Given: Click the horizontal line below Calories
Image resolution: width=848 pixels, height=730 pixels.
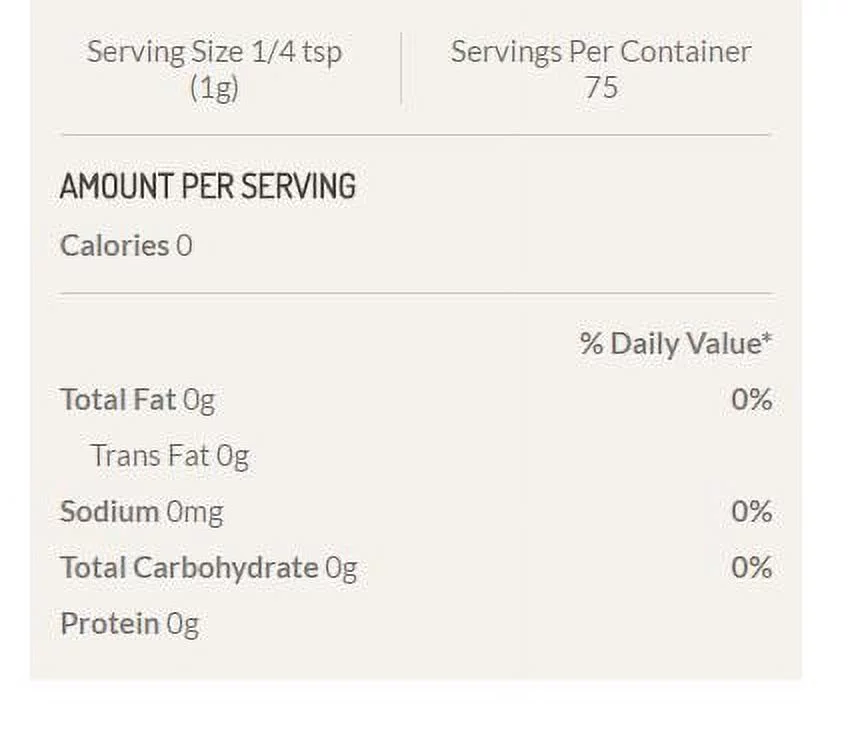Looking at the screenshot, I should tap(415, 293).
